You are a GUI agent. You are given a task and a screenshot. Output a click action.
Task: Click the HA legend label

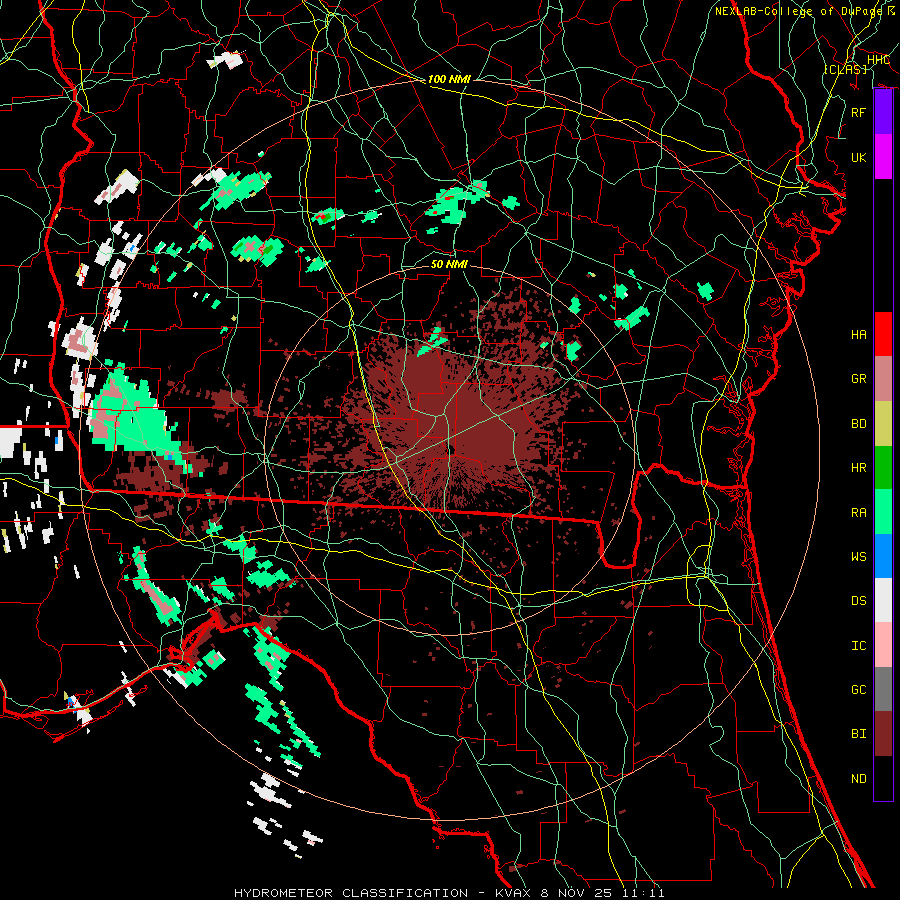858,334
